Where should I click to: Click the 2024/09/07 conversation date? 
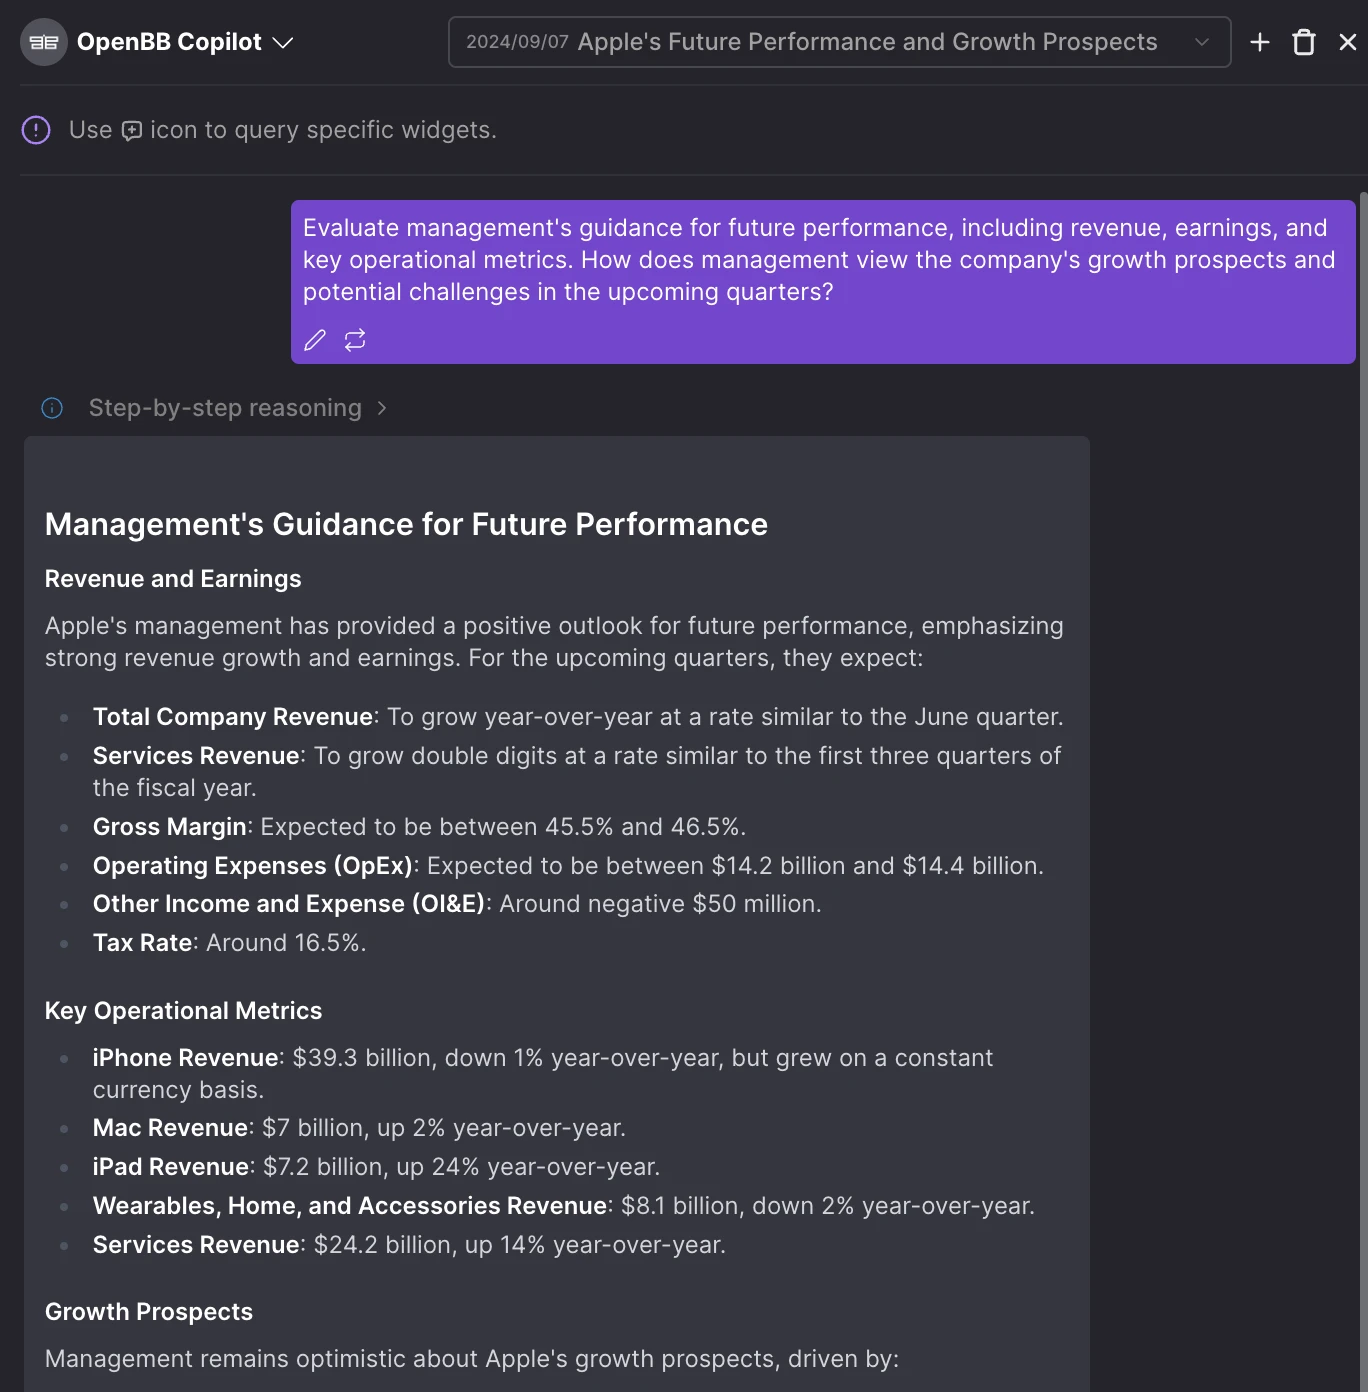tap(517, 42)
